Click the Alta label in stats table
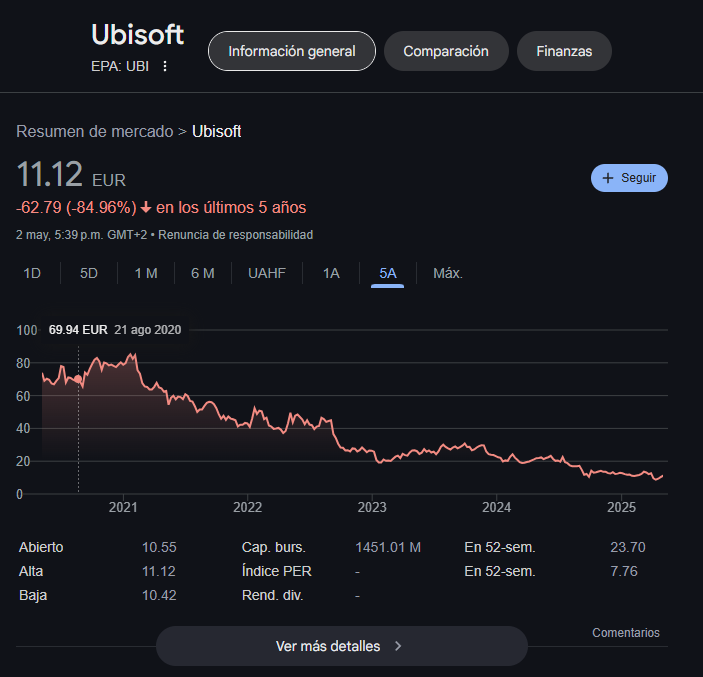 31,571
